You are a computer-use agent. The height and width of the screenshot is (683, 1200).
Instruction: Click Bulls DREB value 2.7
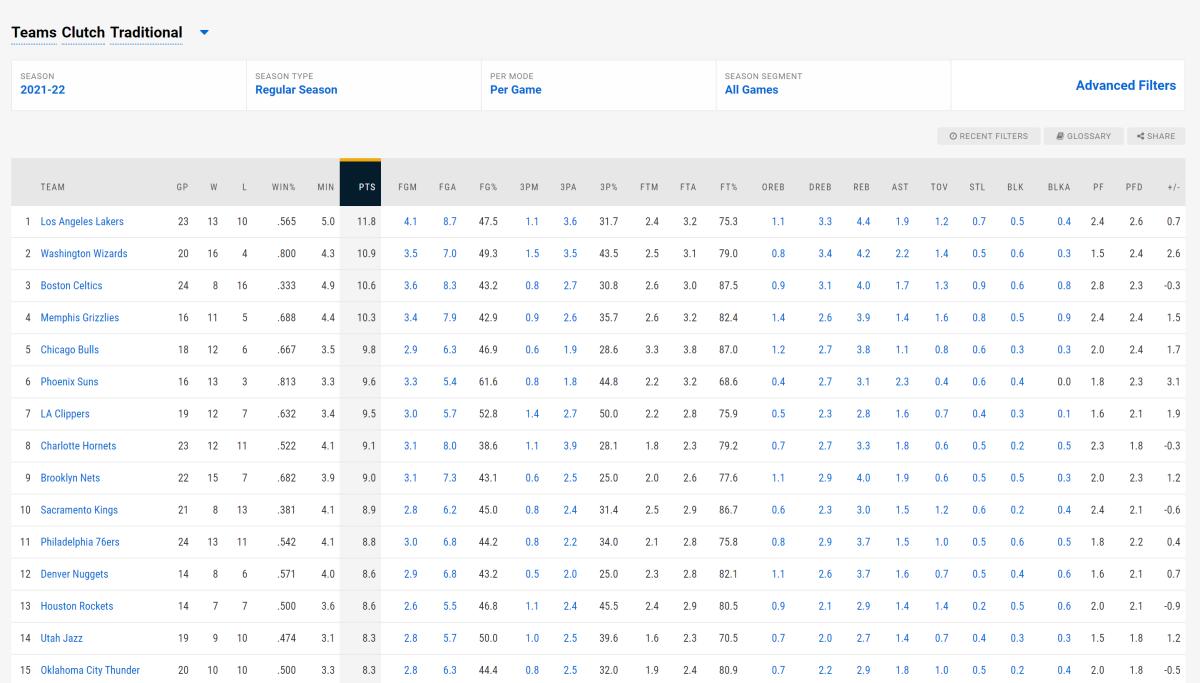pos(825,350)
